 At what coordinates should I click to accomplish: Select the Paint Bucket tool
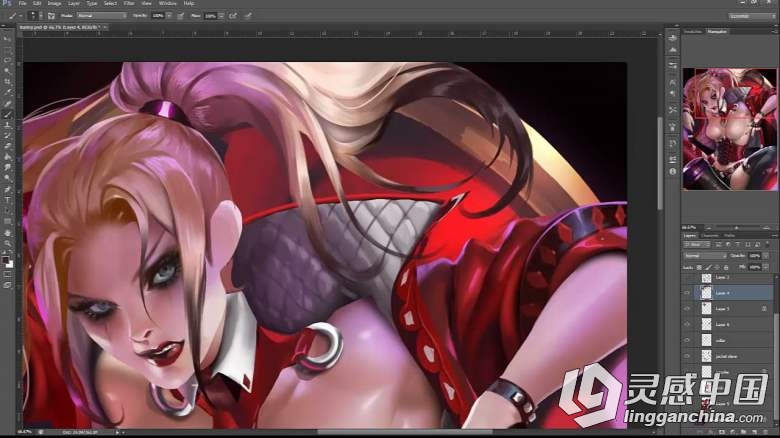(7, 157)
